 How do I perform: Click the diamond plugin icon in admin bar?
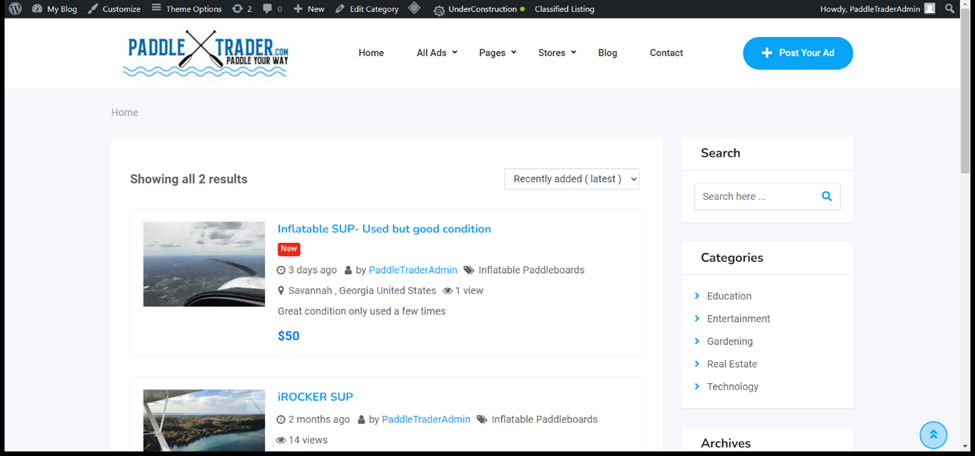click(x=414, y=9)
